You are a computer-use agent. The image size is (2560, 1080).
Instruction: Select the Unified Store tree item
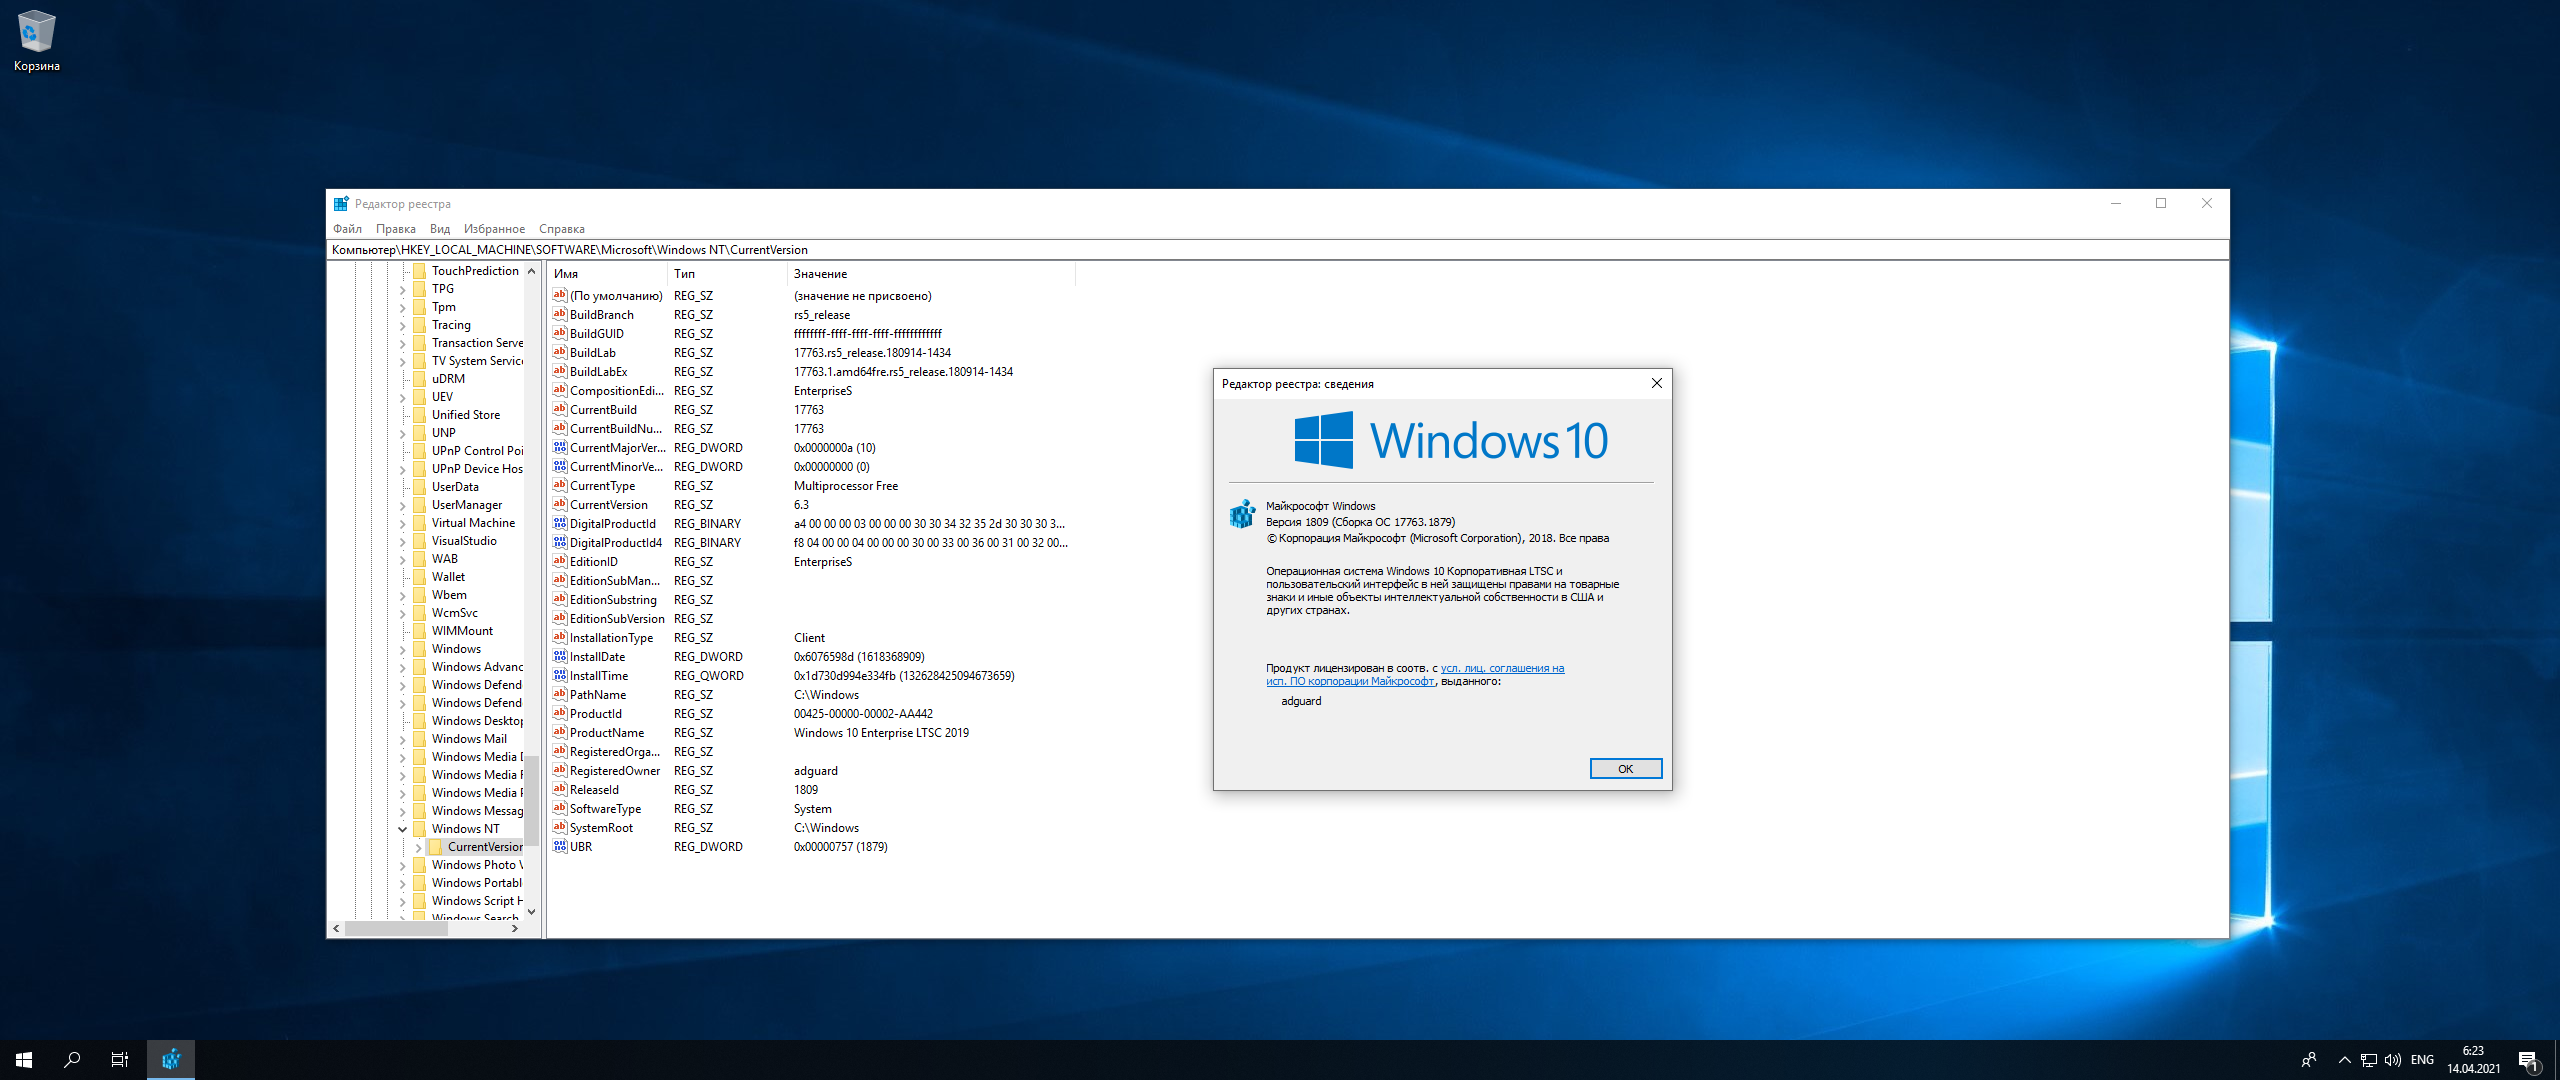point(466,415)
